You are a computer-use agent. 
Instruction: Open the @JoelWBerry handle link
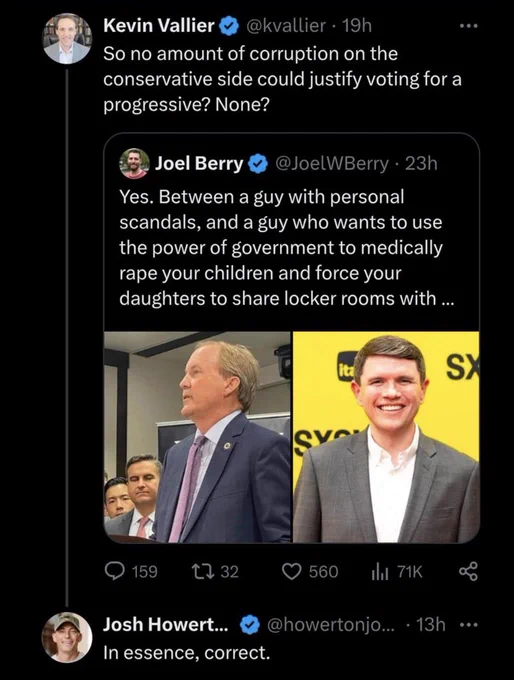pyautogui.click(x=332, y=164)
